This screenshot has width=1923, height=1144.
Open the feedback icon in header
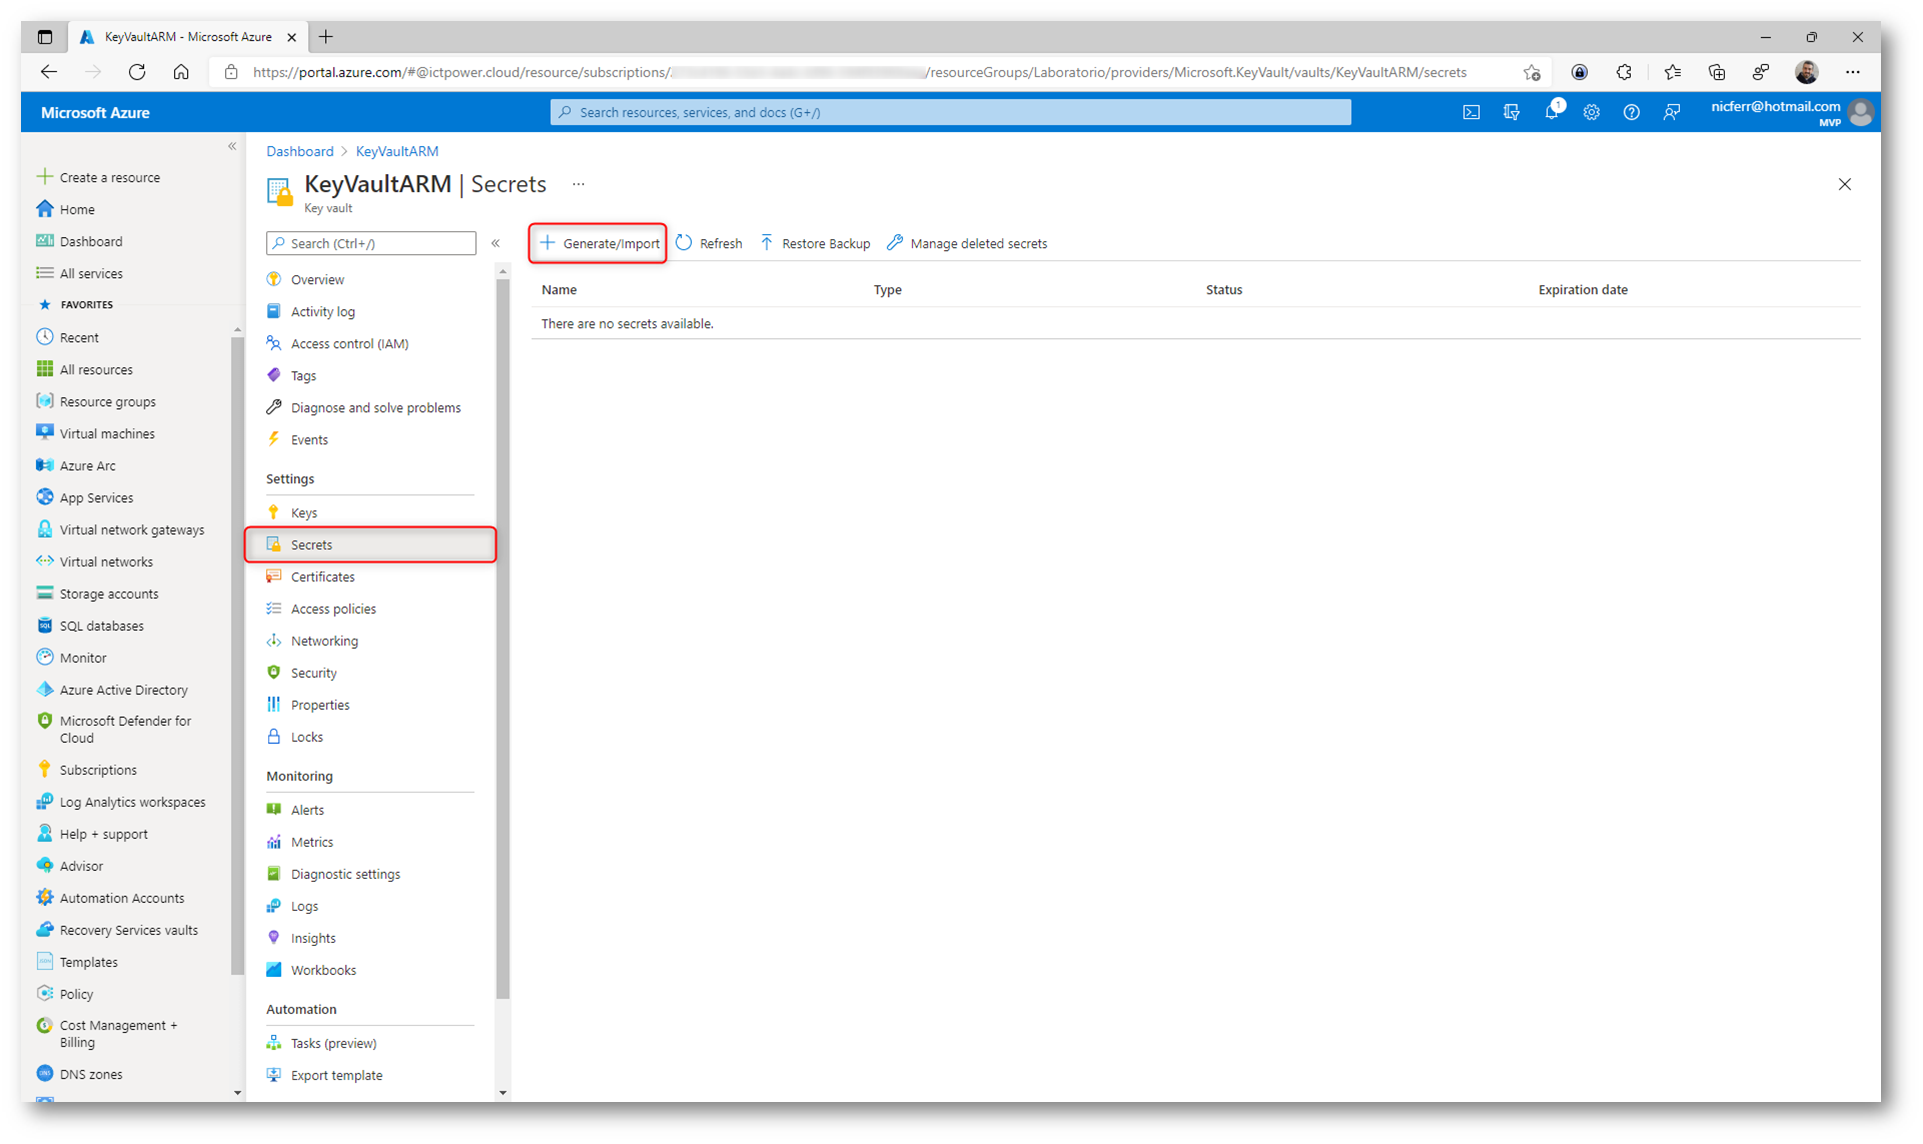[x=1671, y=113]
